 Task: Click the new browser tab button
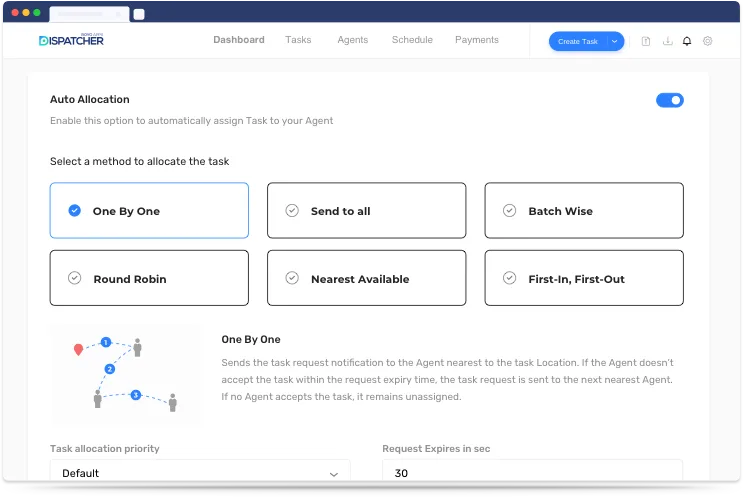tap(139, 14)
